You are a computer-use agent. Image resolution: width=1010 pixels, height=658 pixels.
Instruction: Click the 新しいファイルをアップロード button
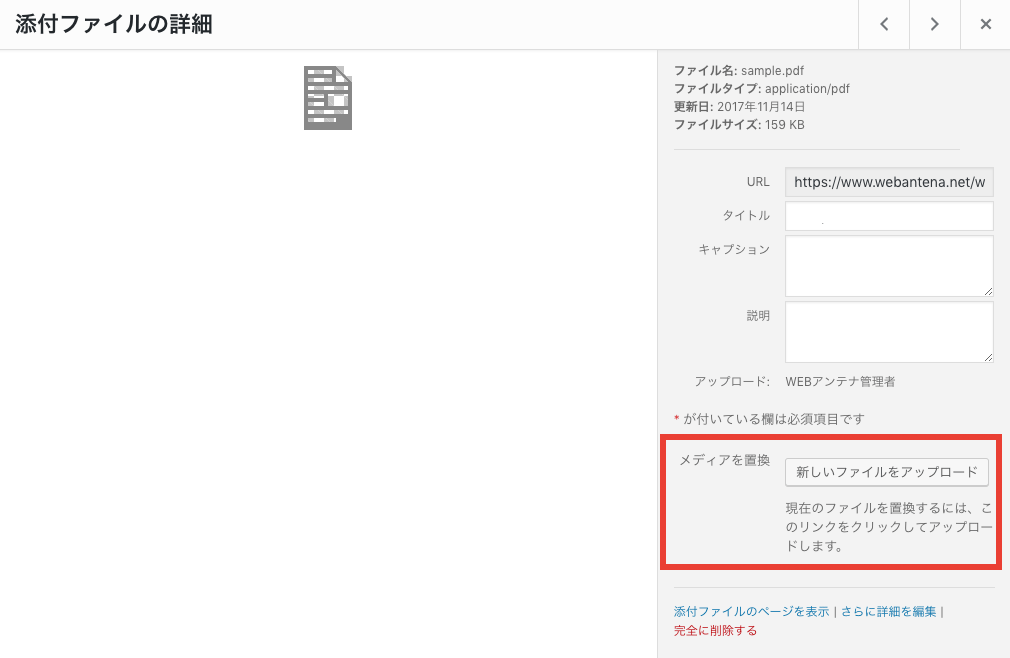tap(886, 471)
